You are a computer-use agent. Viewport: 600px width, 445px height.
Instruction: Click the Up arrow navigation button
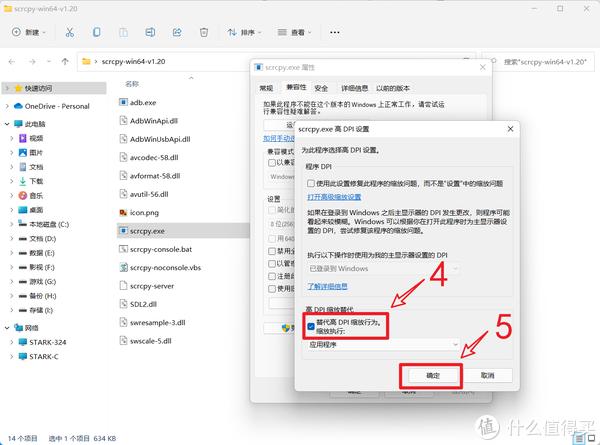tap(65, 61)
